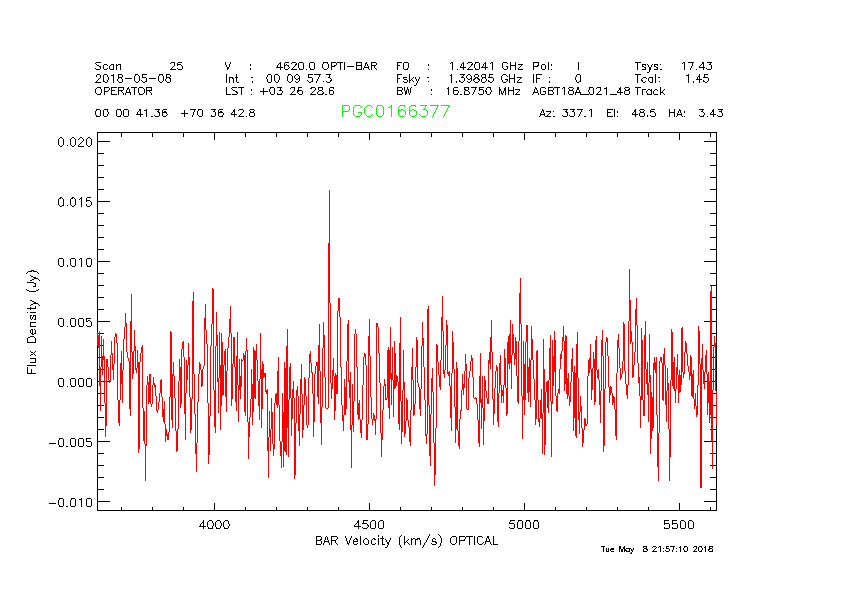Click the 4500 tick label on velocity axis
This screenshot has width=842, height=595.
point(369,524)
